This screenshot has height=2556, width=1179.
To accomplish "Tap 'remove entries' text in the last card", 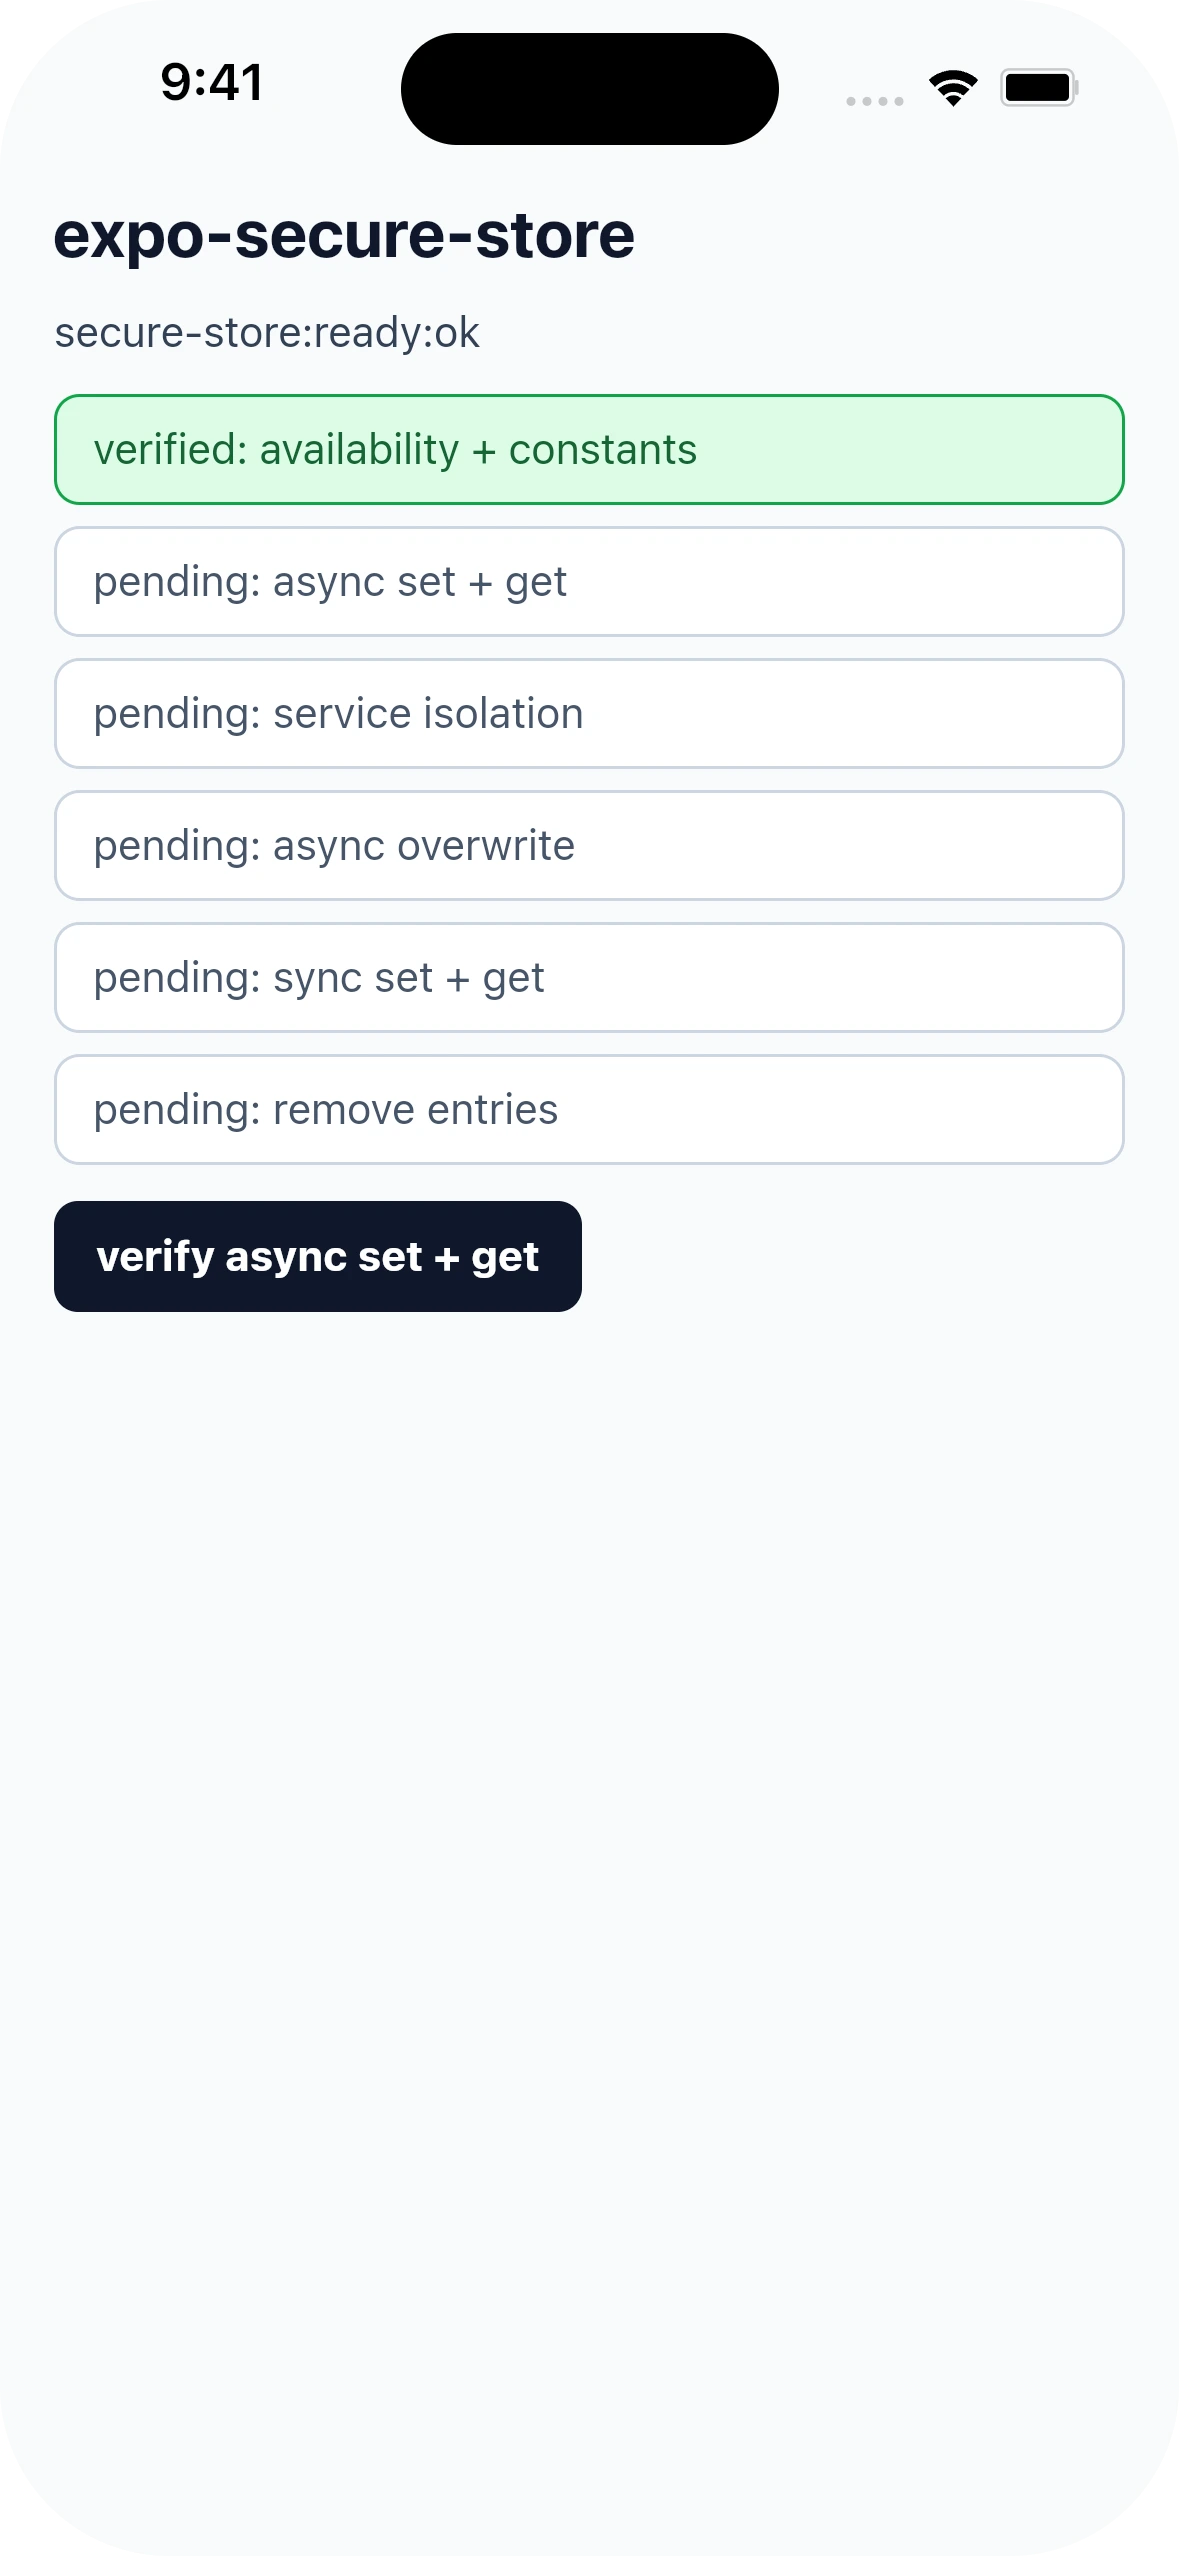I will click(415, 1110).
